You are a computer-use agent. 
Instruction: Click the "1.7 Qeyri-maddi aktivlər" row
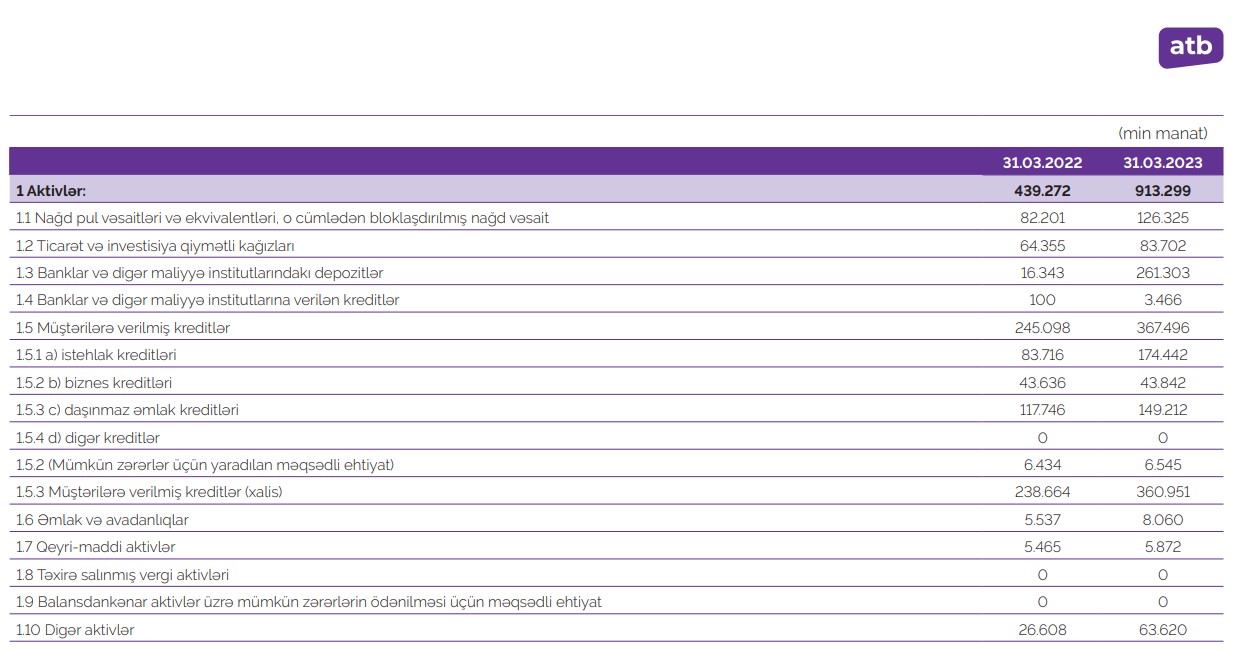[96, 548]
